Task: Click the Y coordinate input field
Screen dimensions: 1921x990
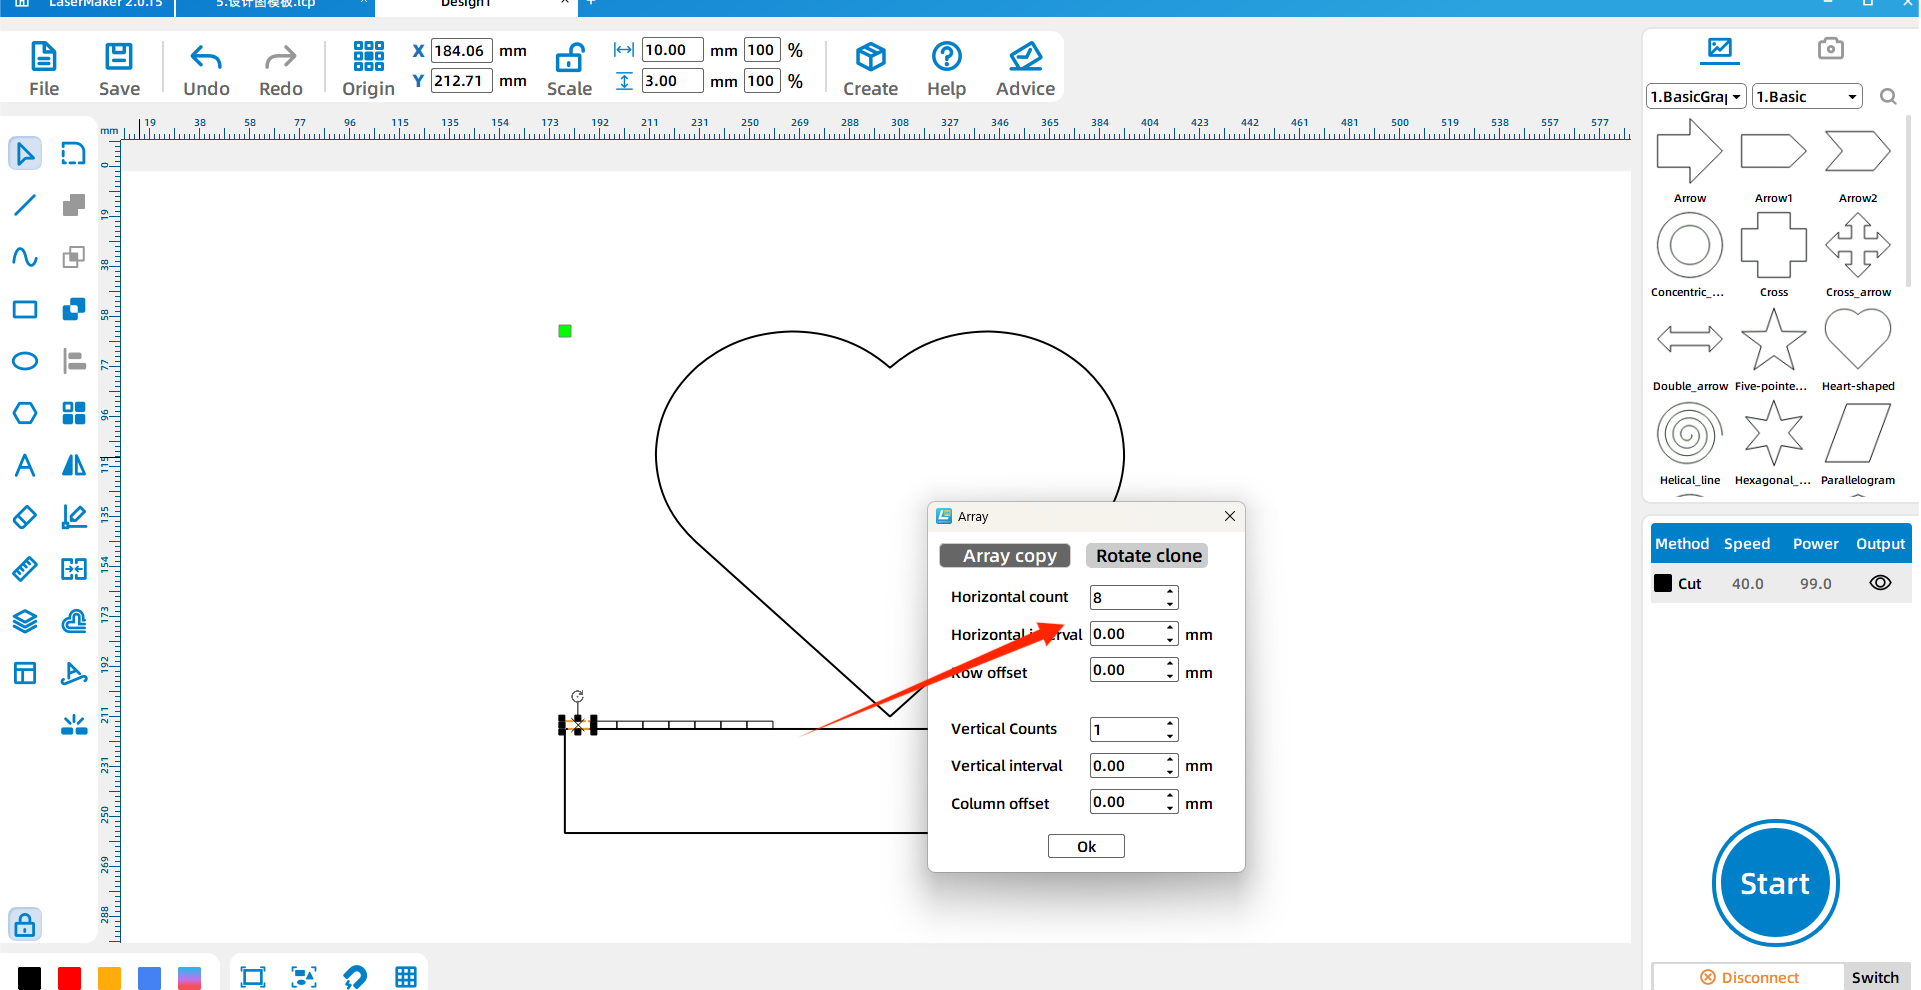Action: pos(461,81)
